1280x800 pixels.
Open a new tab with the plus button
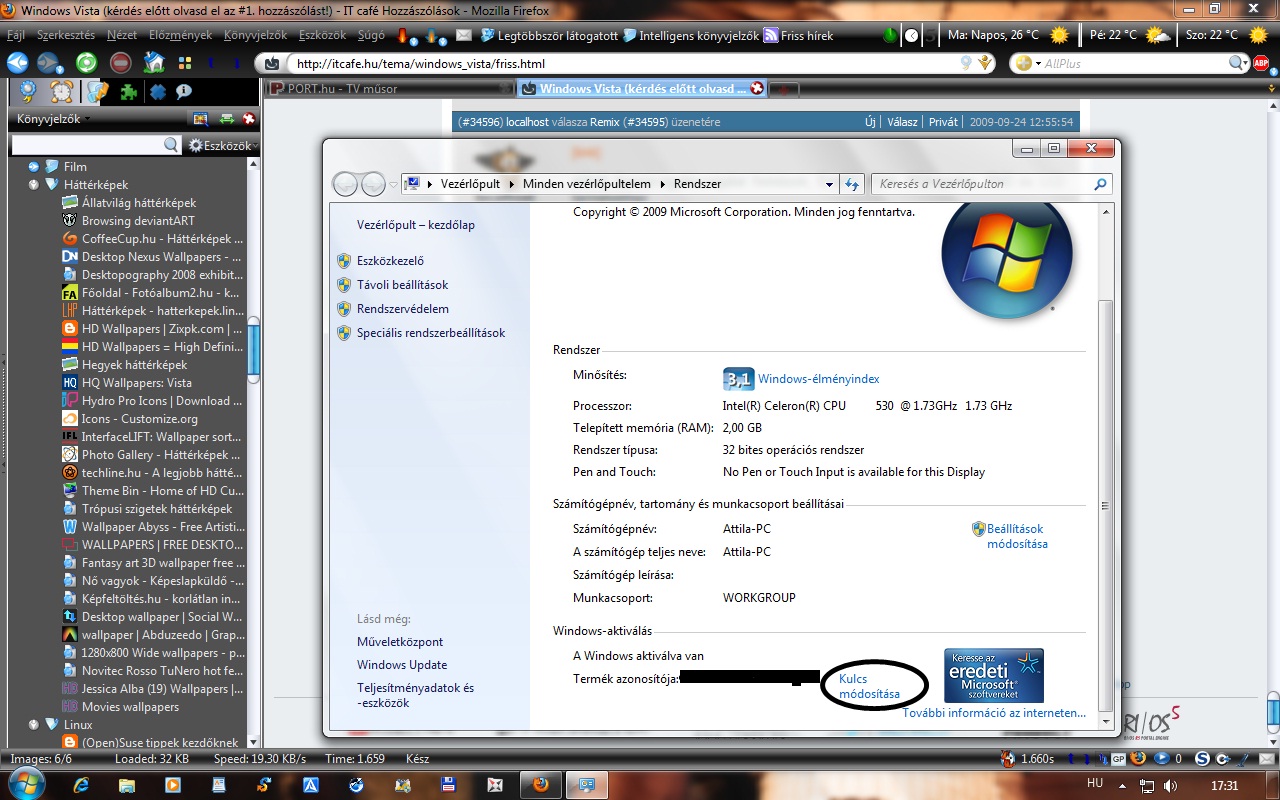(x=784, y=89)
